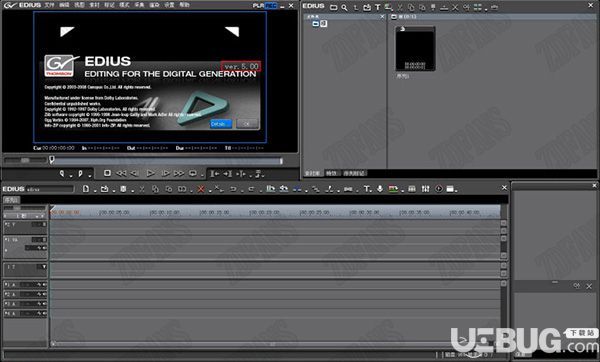Select the sequence tab above the timeline
This screenshot has height=362, width=600.
coord(11,200)
